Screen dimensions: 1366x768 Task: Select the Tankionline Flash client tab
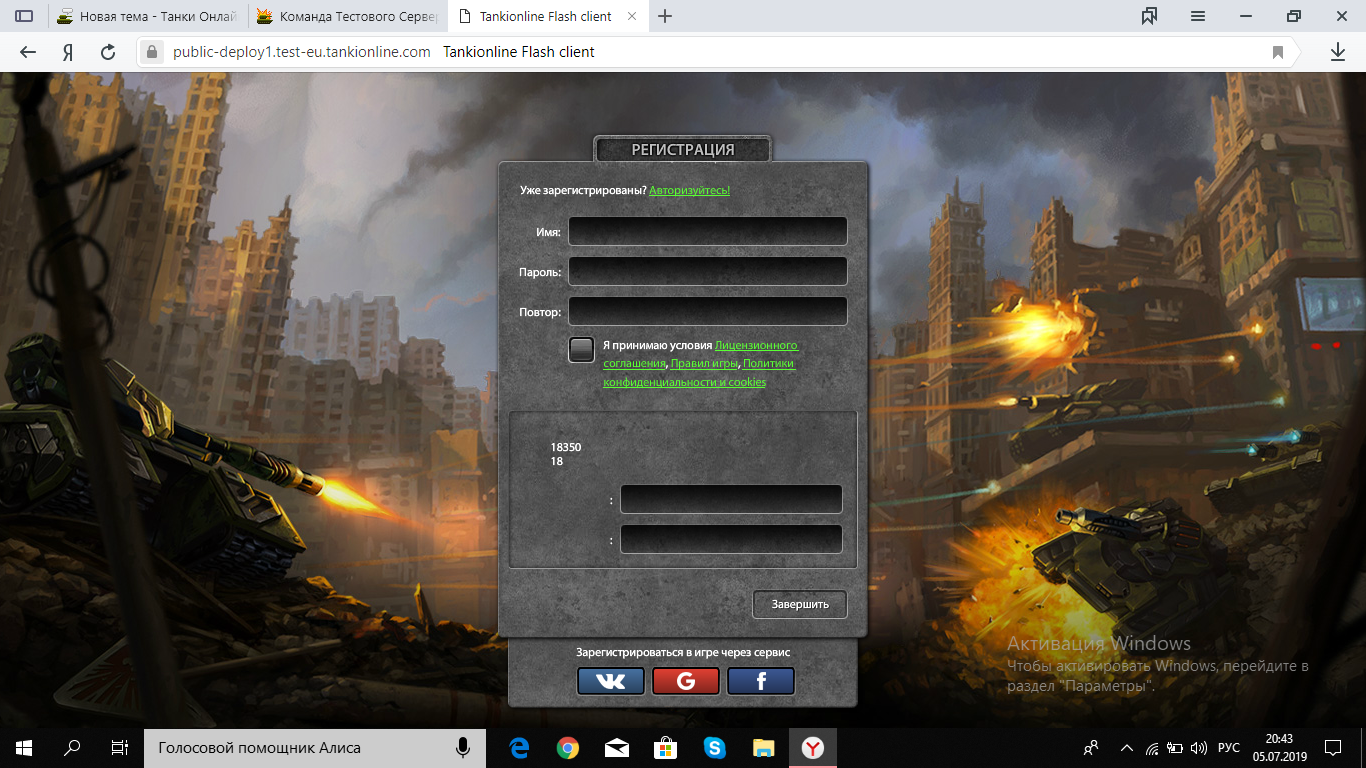tap(545, 16)
